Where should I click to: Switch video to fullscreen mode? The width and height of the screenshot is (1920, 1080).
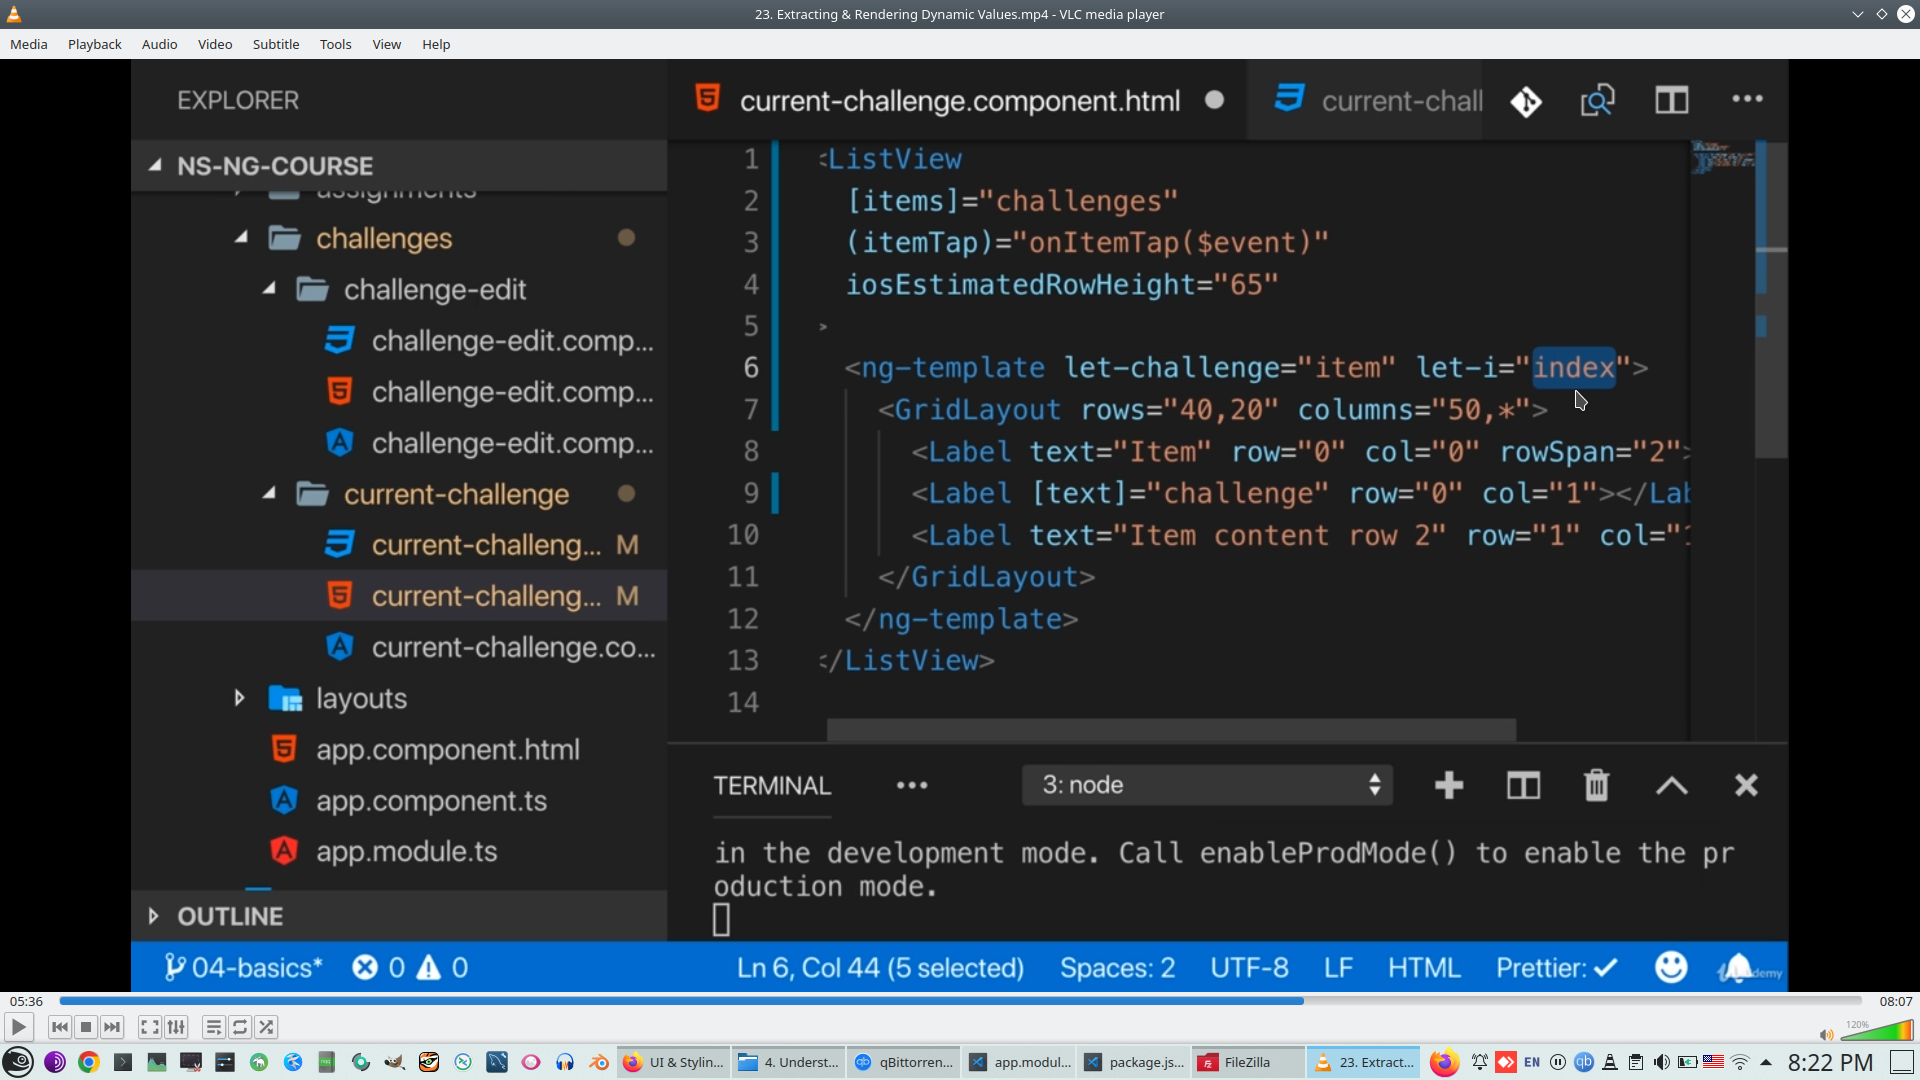point(149,1027)
